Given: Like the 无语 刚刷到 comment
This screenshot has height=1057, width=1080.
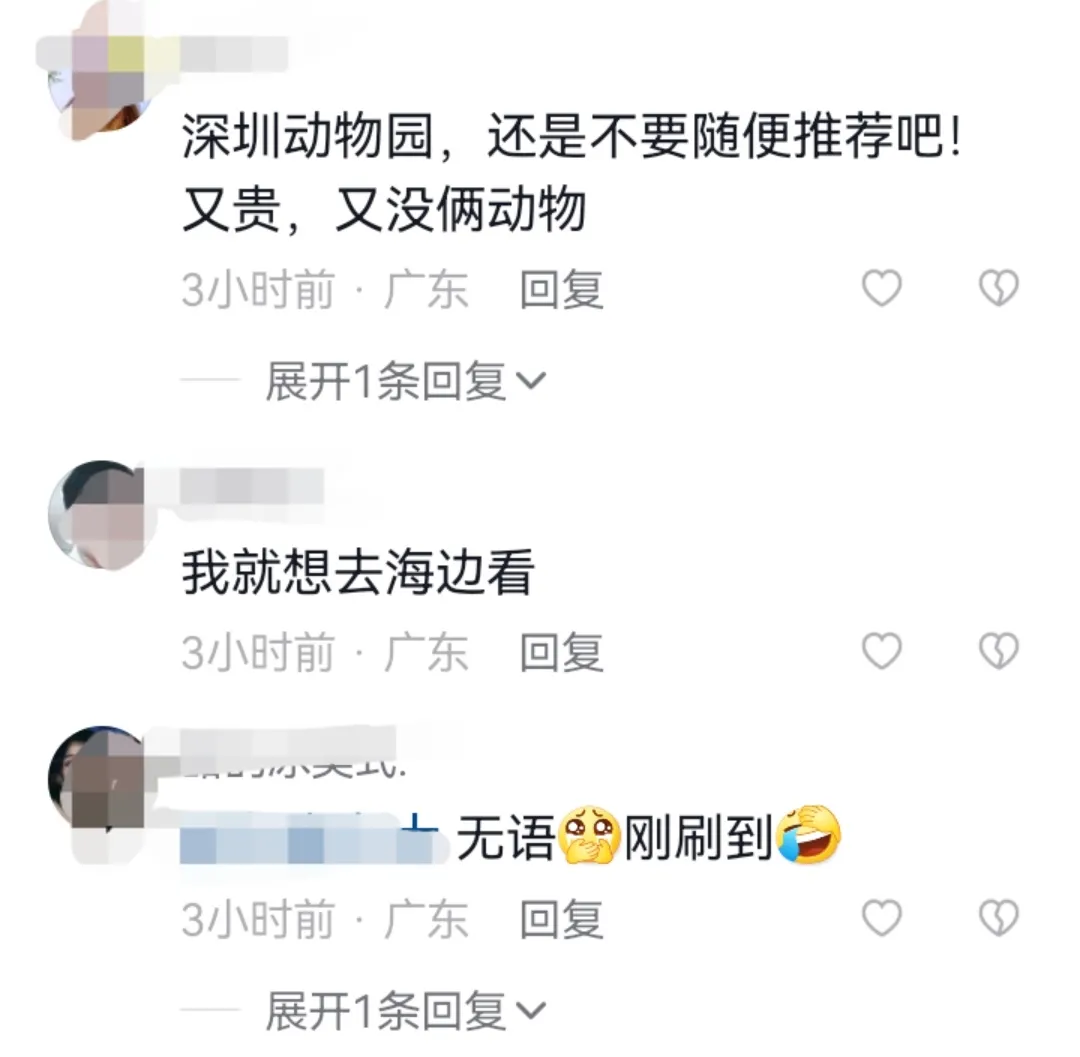Looking at the screenshot, I should click(882, 917).
